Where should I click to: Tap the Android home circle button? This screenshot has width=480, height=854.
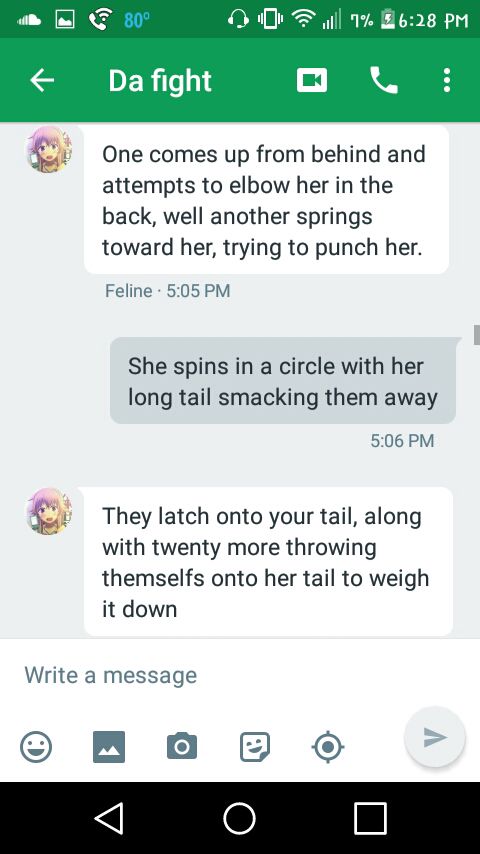(x=240, y=818)
